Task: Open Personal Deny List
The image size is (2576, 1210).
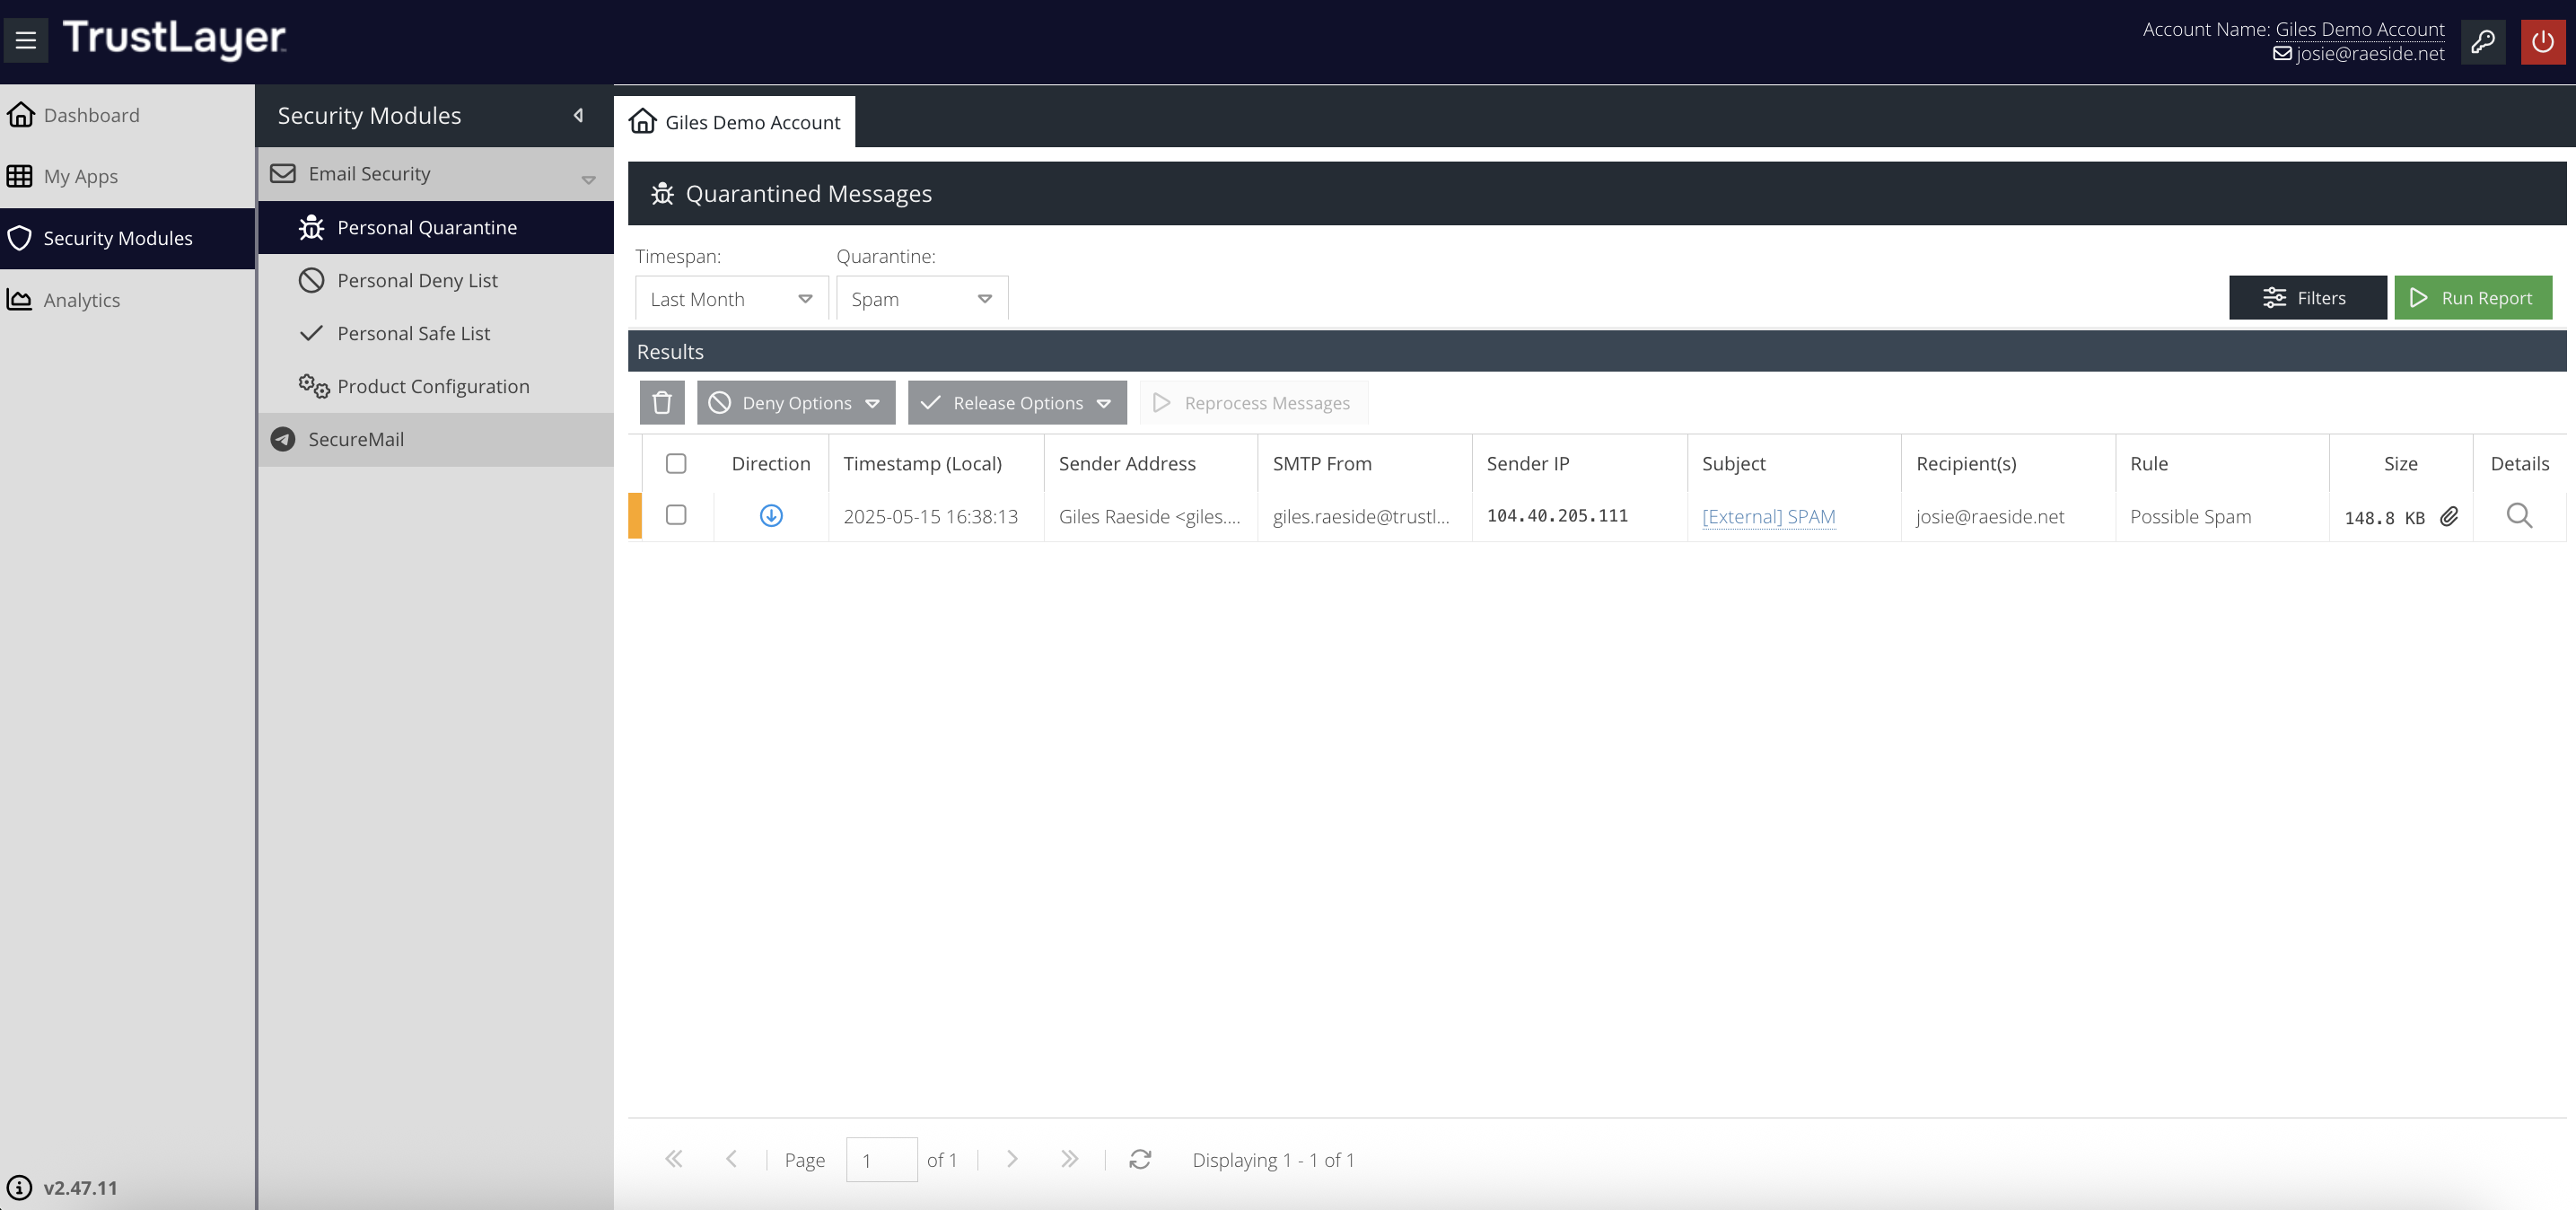Action: point(436,280)
